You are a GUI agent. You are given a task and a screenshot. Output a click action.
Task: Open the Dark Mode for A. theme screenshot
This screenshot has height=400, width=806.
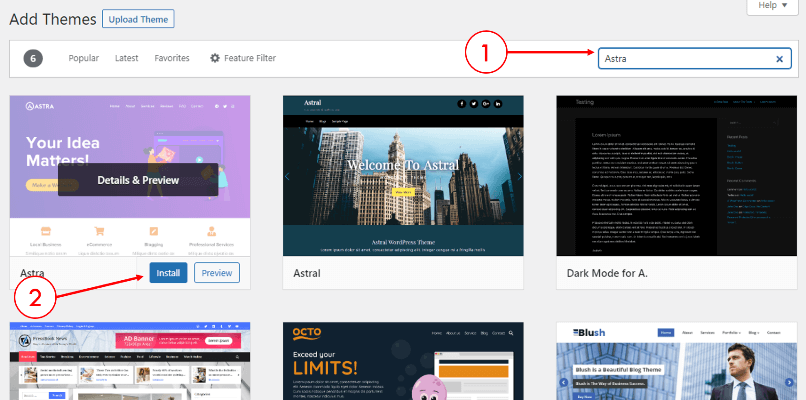pos(676,175)
